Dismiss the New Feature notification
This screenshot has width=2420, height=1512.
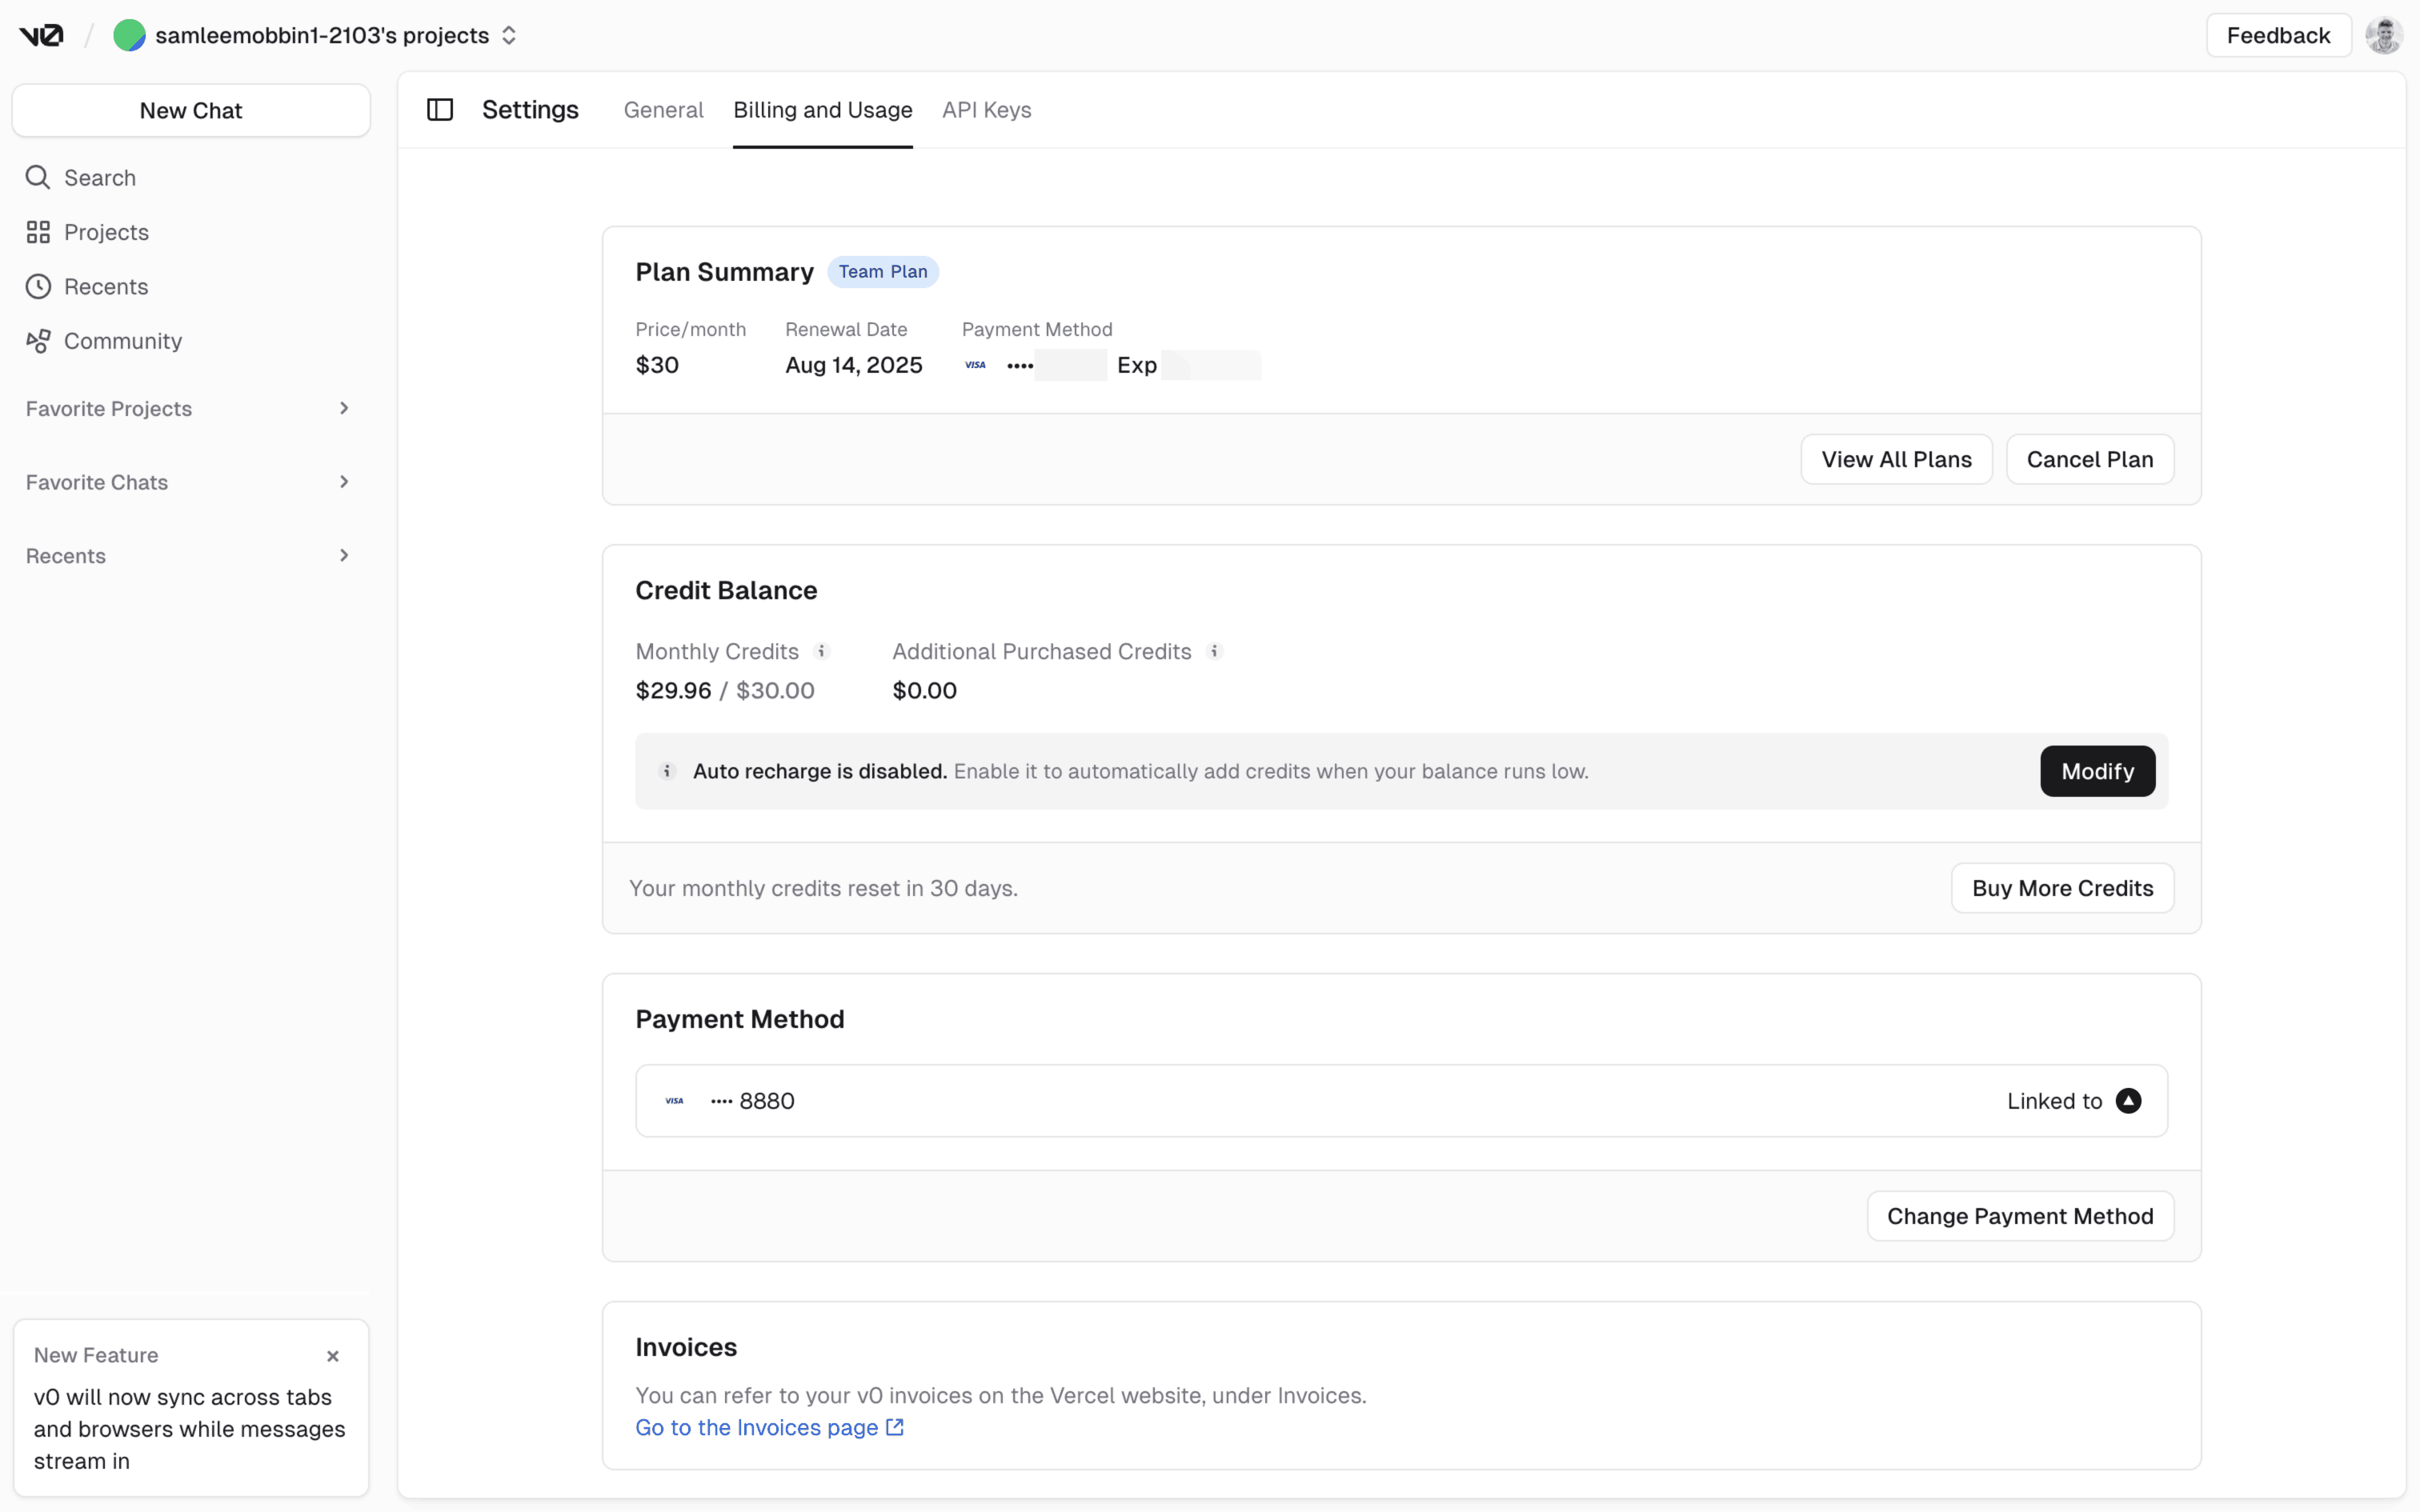333,1356
